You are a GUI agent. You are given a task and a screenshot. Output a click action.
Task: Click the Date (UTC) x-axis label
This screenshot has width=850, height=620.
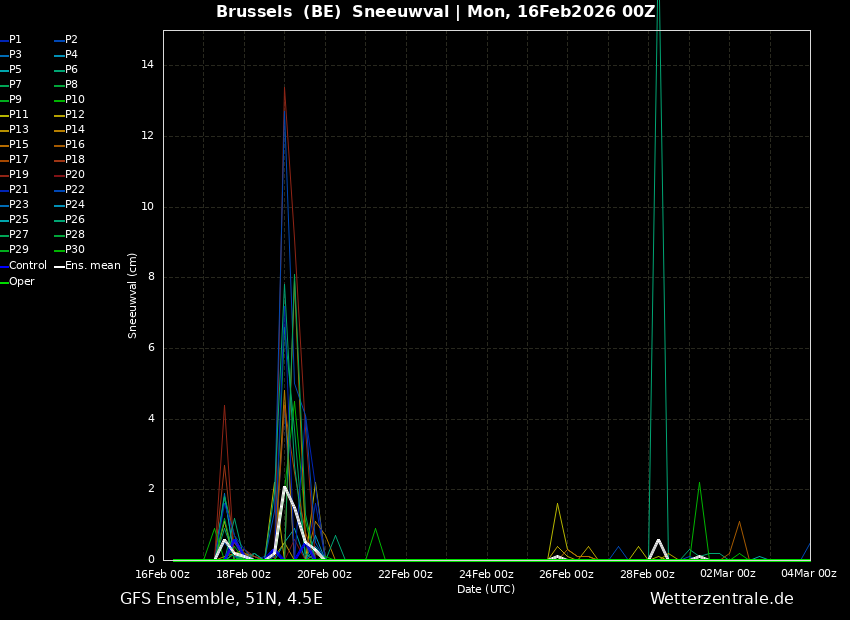pyautogui.click(x=486, y=589)
